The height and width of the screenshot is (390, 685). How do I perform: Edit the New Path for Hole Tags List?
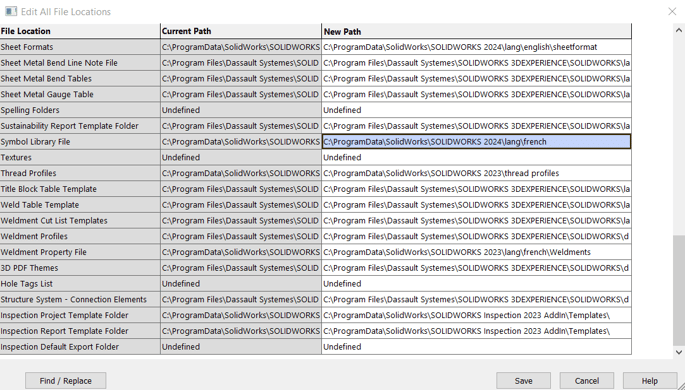tap(477, 283)
